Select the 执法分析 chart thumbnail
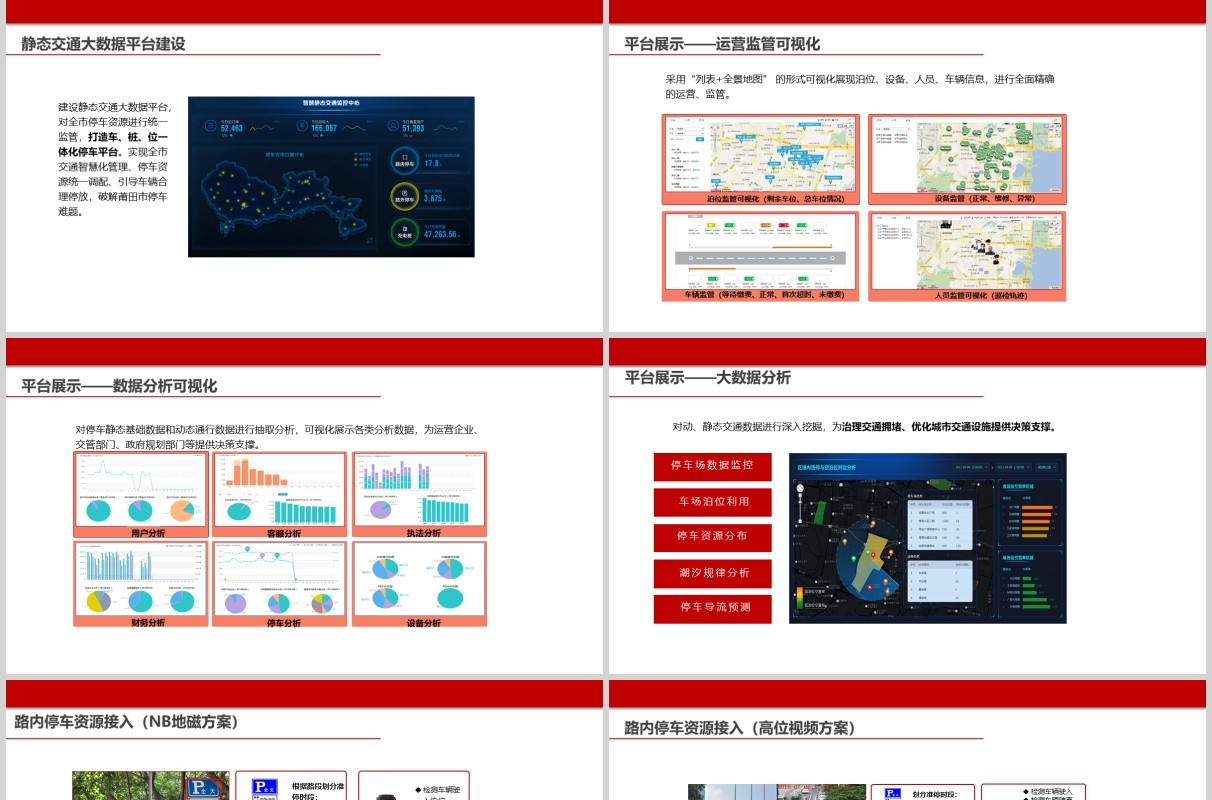The width and height of the screenshot is (1212, 800). pyautogui.click(x=419, y=489)
